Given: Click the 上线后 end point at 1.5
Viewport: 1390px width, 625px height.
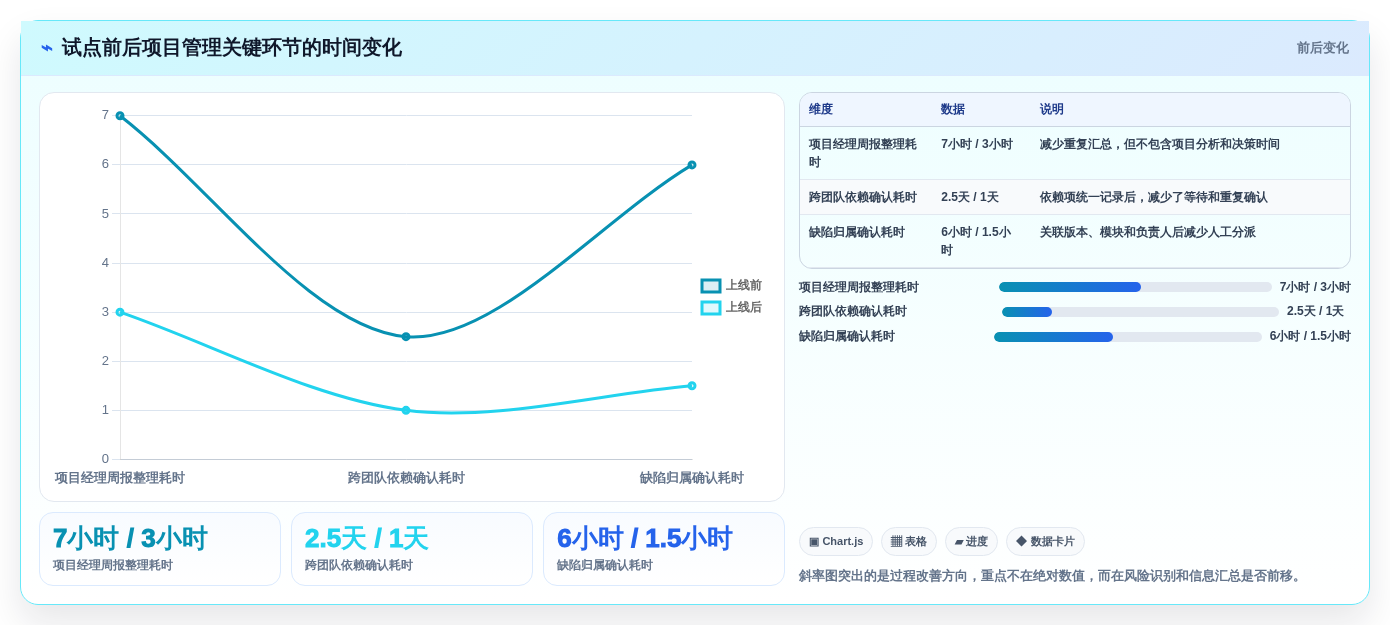Looking at the screenshot, I should 692,386.
